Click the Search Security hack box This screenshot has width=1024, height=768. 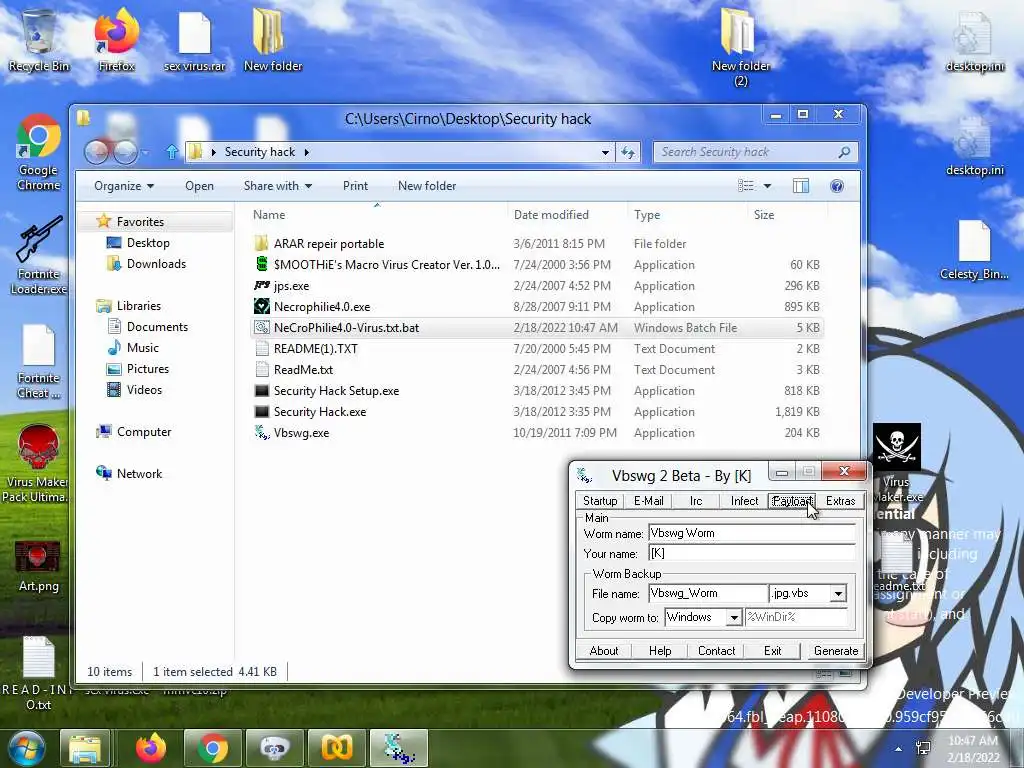coord(755,152)
